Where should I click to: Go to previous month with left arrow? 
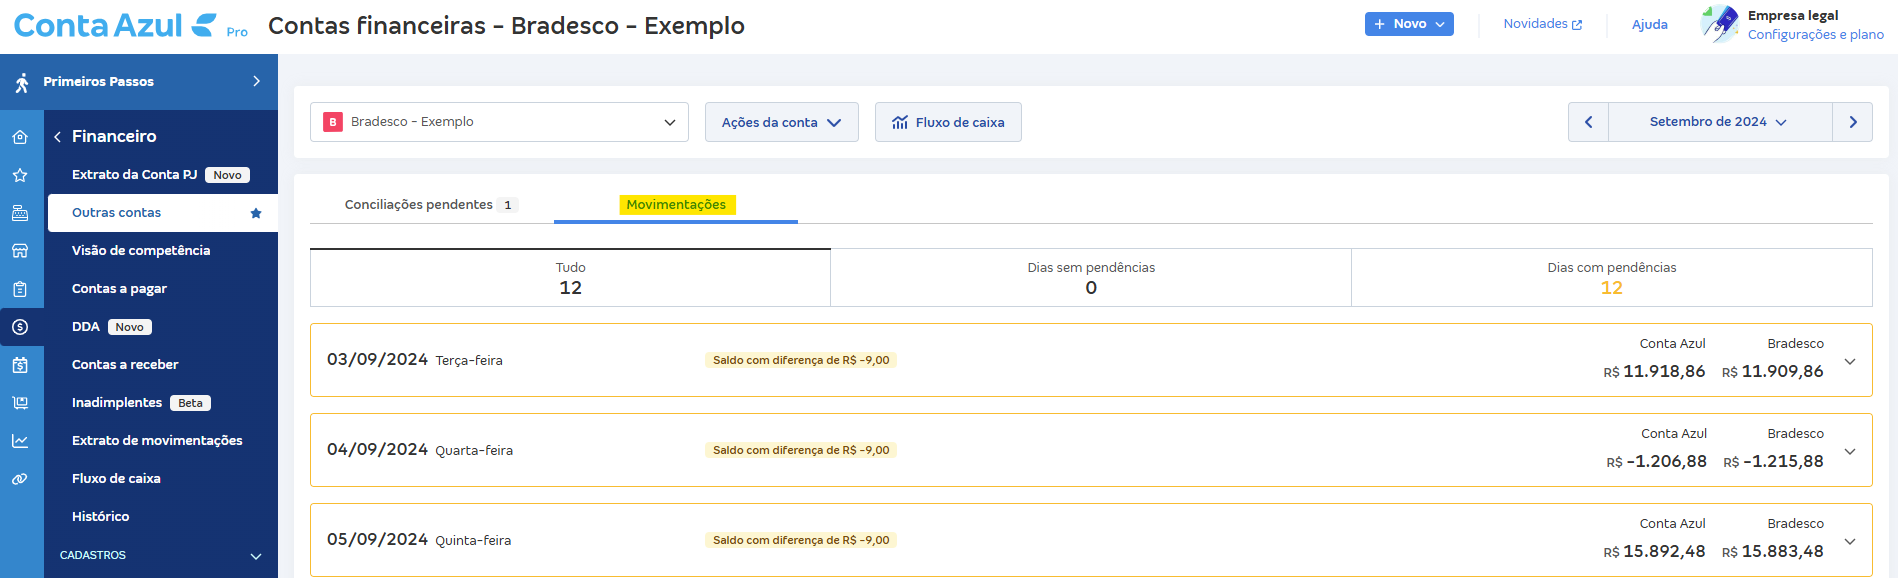(1588, 122)
